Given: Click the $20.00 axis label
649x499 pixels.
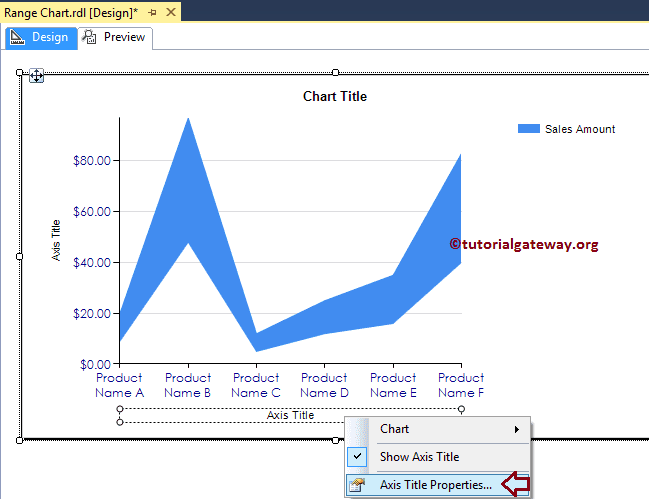Looking at the screenshot, I should (x=92, y=314).
